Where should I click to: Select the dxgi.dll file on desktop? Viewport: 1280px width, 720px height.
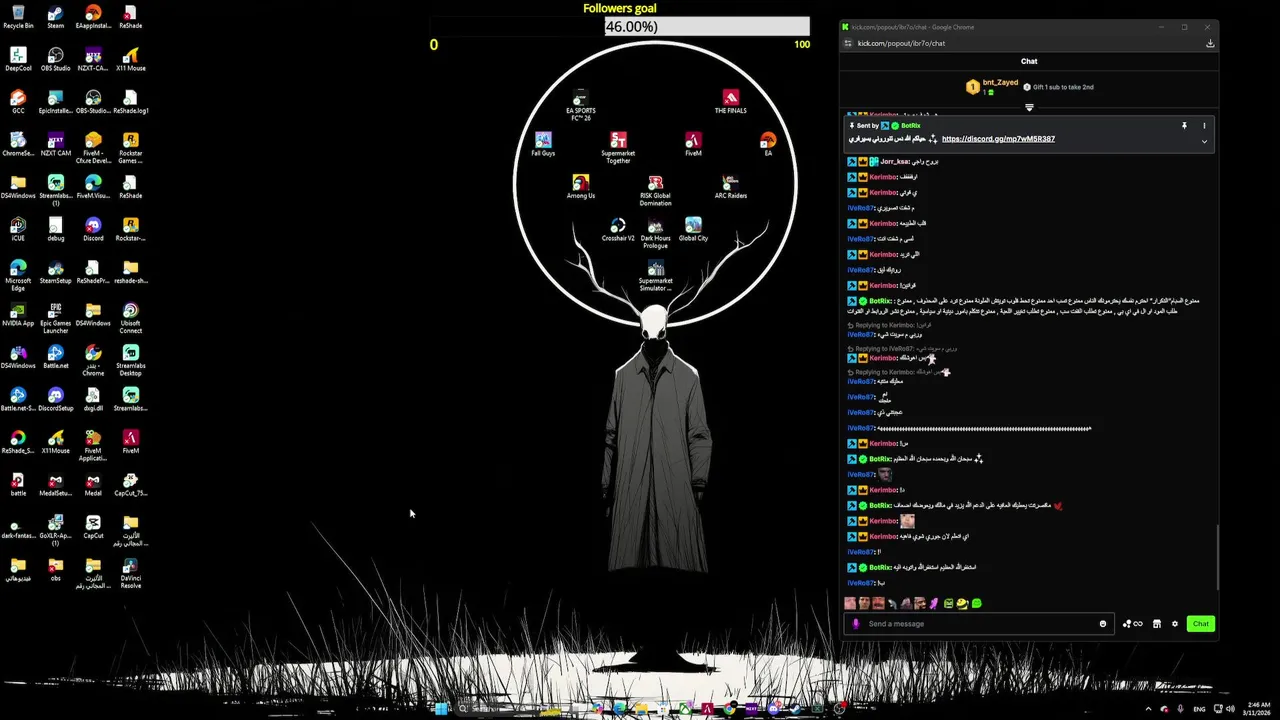tap(93, 399)
